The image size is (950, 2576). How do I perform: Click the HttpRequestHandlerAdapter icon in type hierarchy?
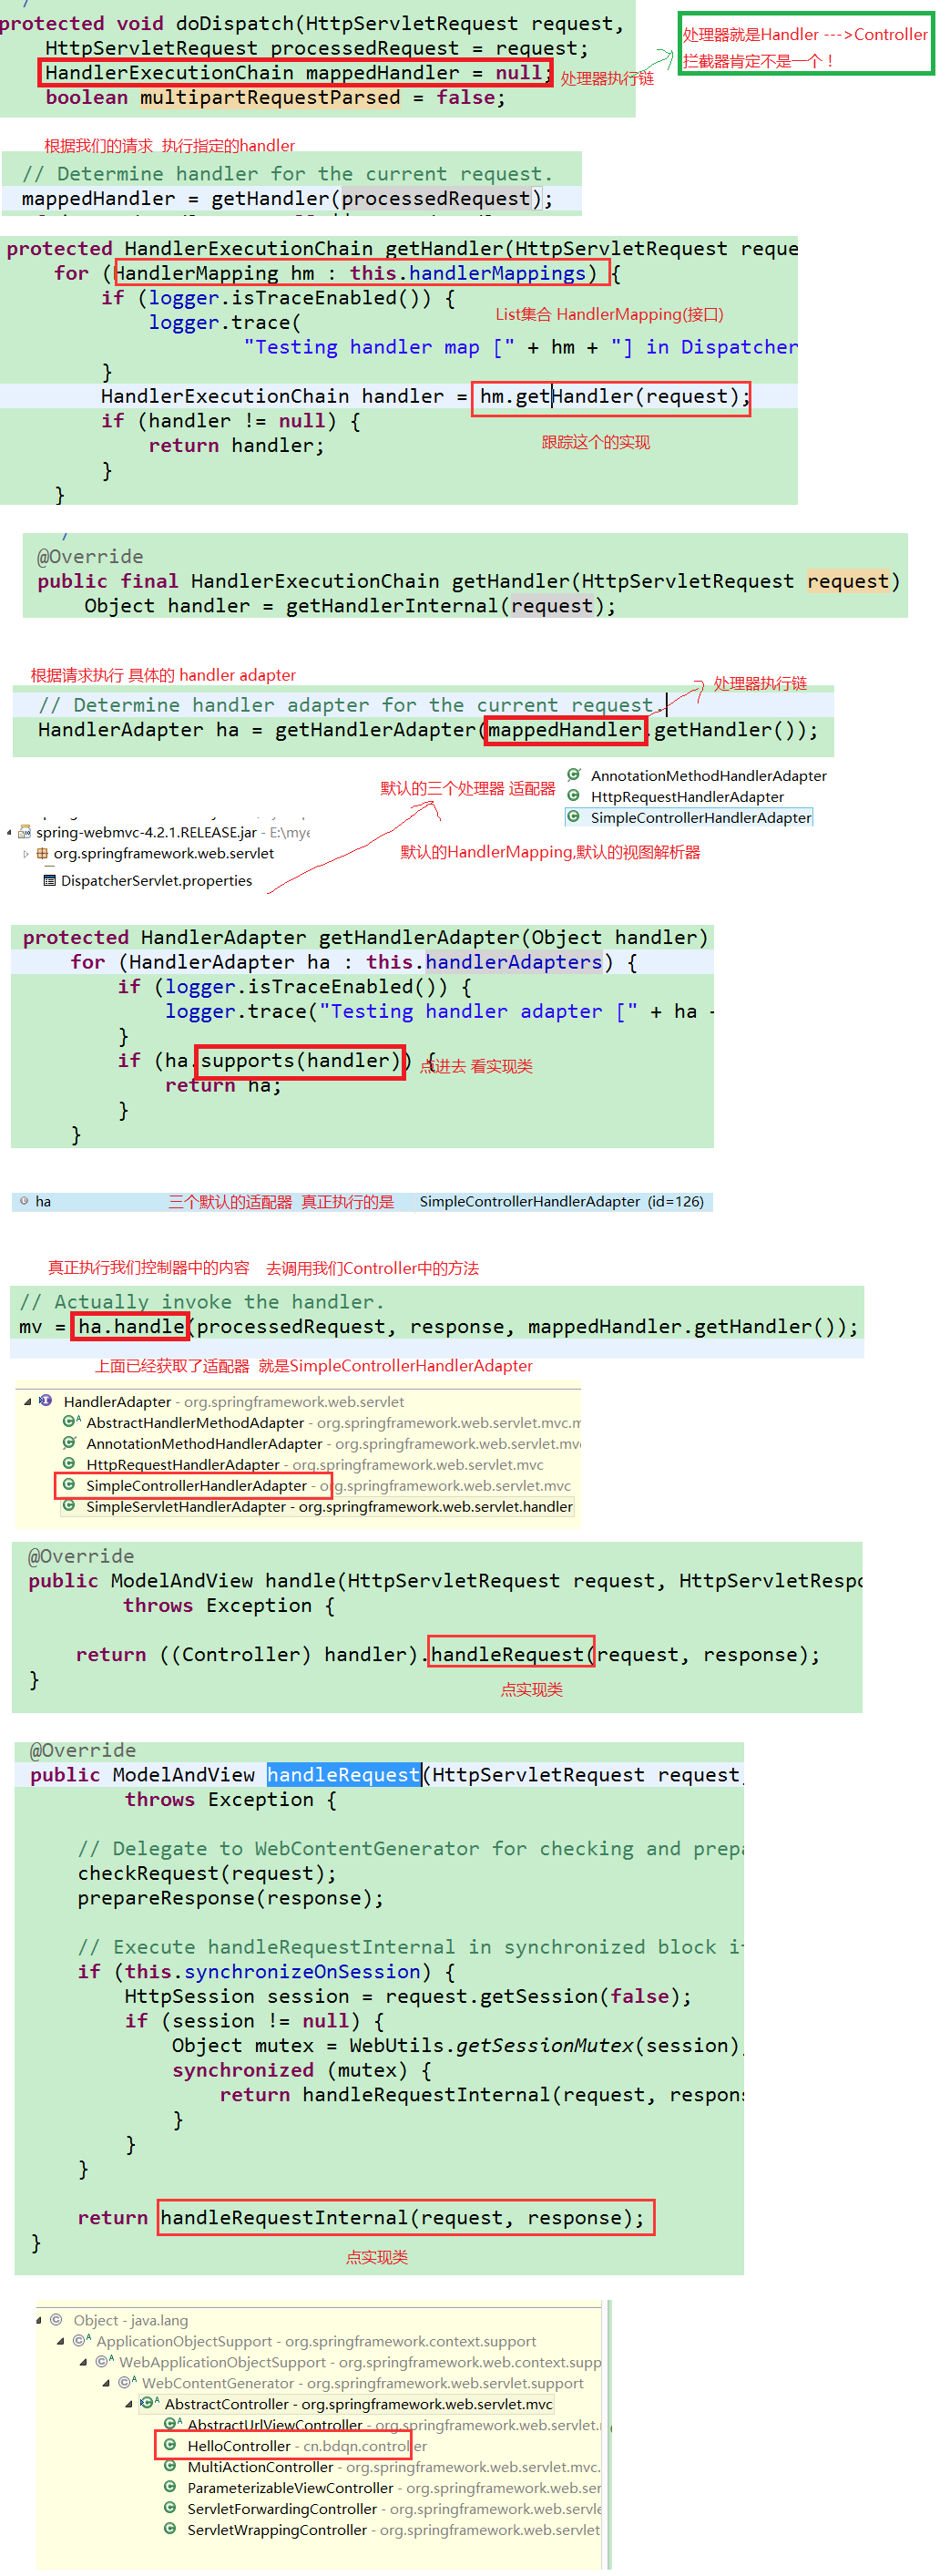coord(69,1463)
